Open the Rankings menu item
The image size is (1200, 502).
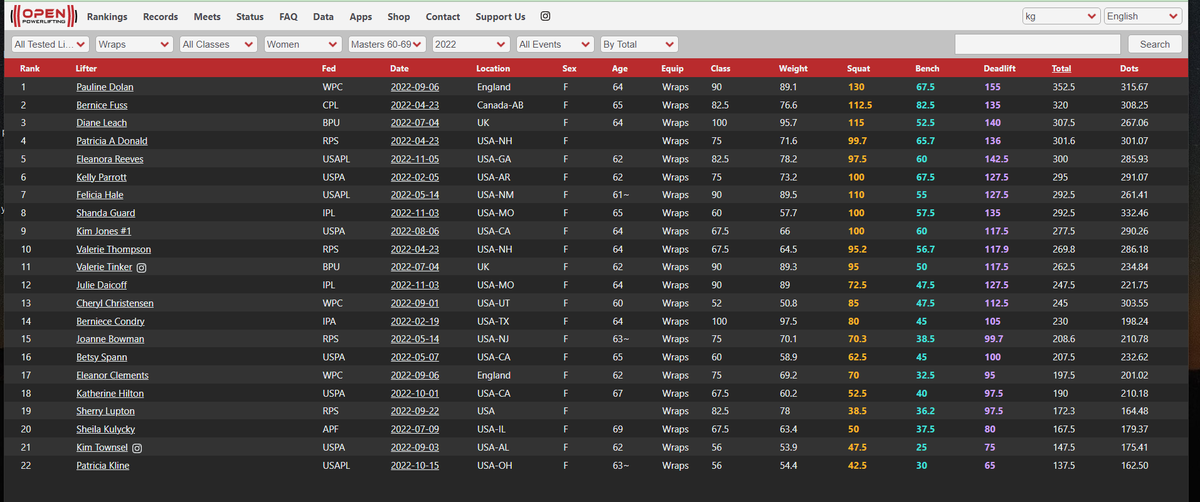pos(107,17)
